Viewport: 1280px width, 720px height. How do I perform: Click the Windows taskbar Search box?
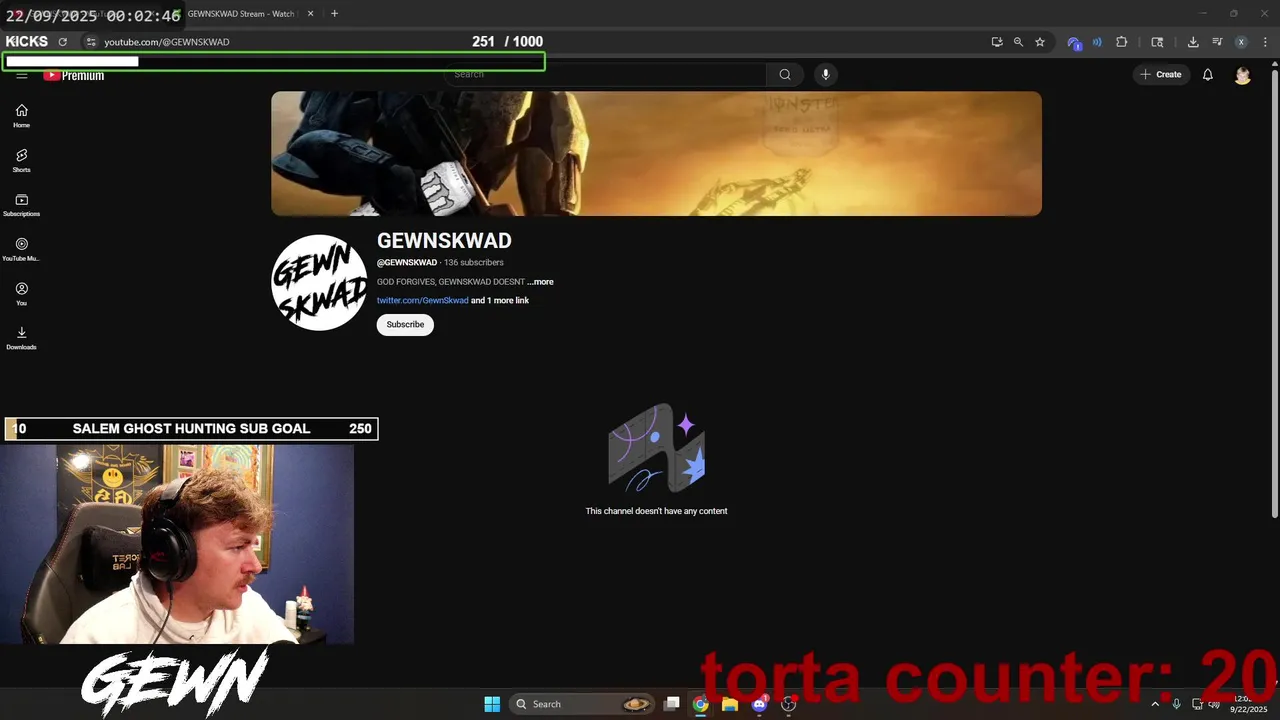582,704
